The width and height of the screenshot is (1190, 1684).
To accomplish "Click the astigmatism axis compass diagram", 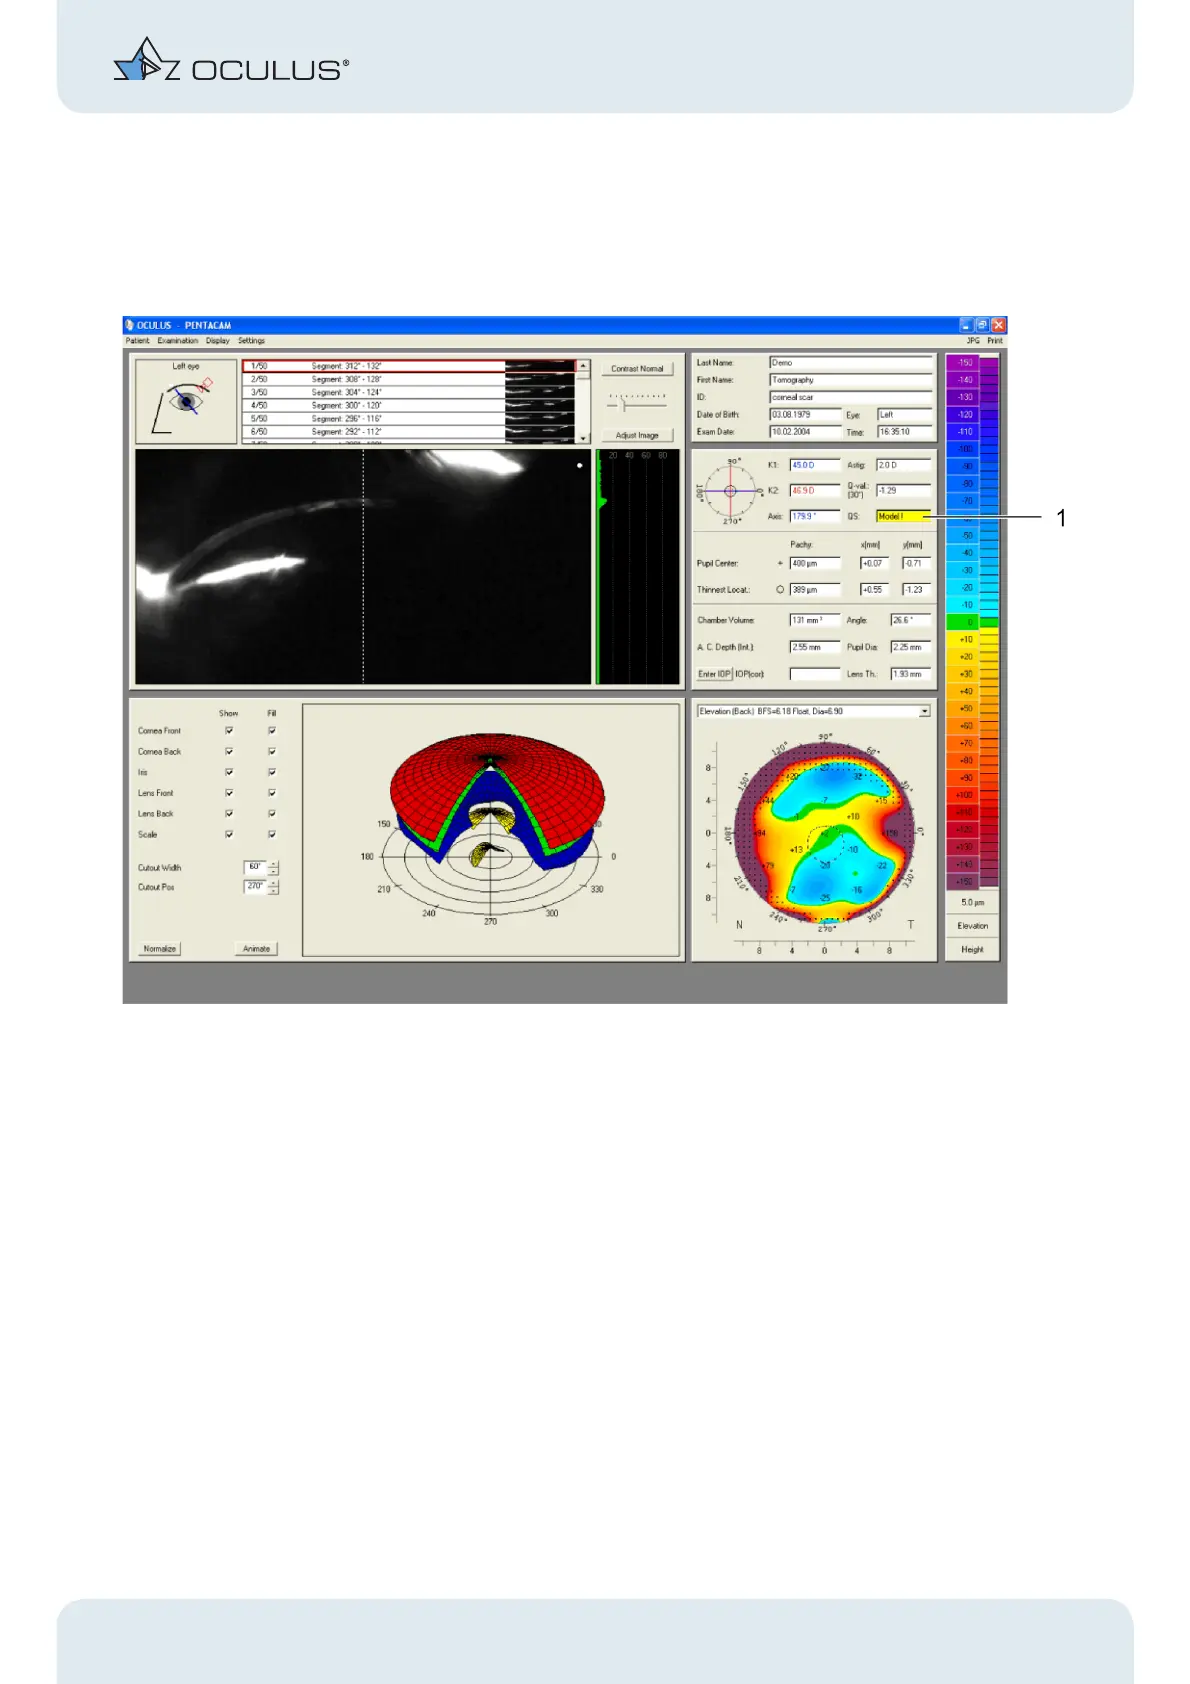I will [730, 491].
